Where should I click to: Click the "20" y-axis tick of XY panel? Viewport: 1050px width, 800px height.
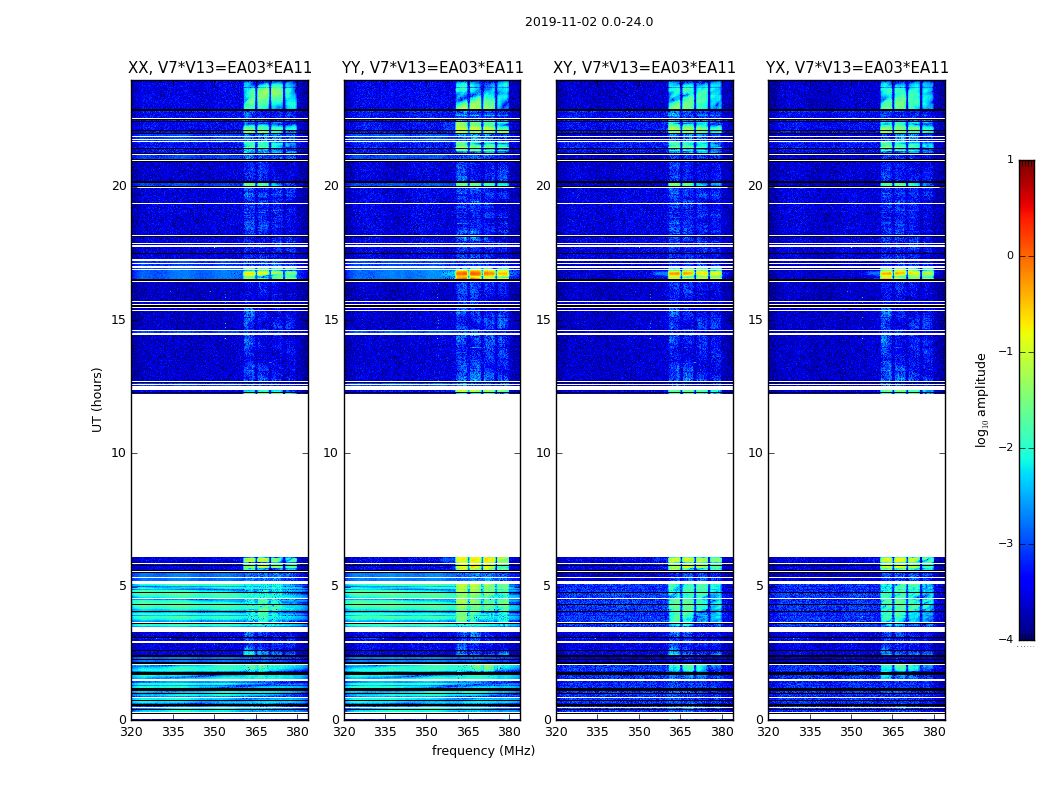pos(542,186)
